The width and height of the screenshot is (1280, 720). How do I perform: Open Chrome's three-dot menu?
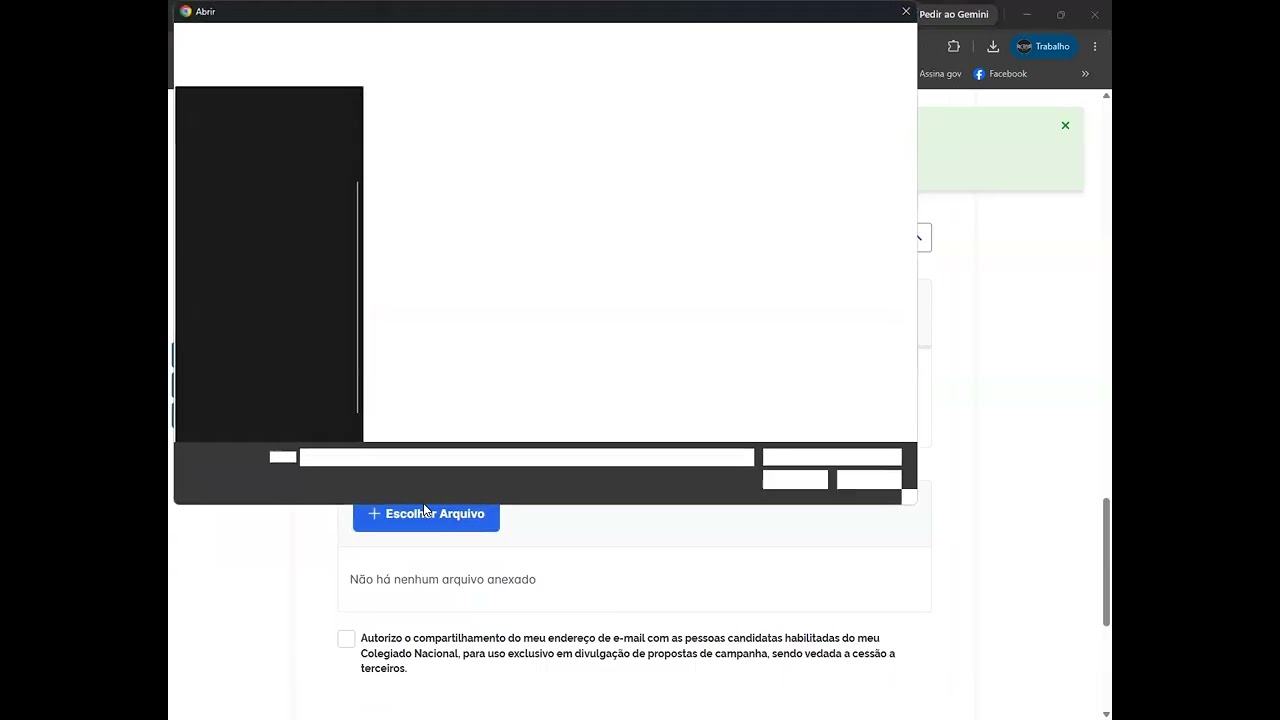tap(1095, 46)
